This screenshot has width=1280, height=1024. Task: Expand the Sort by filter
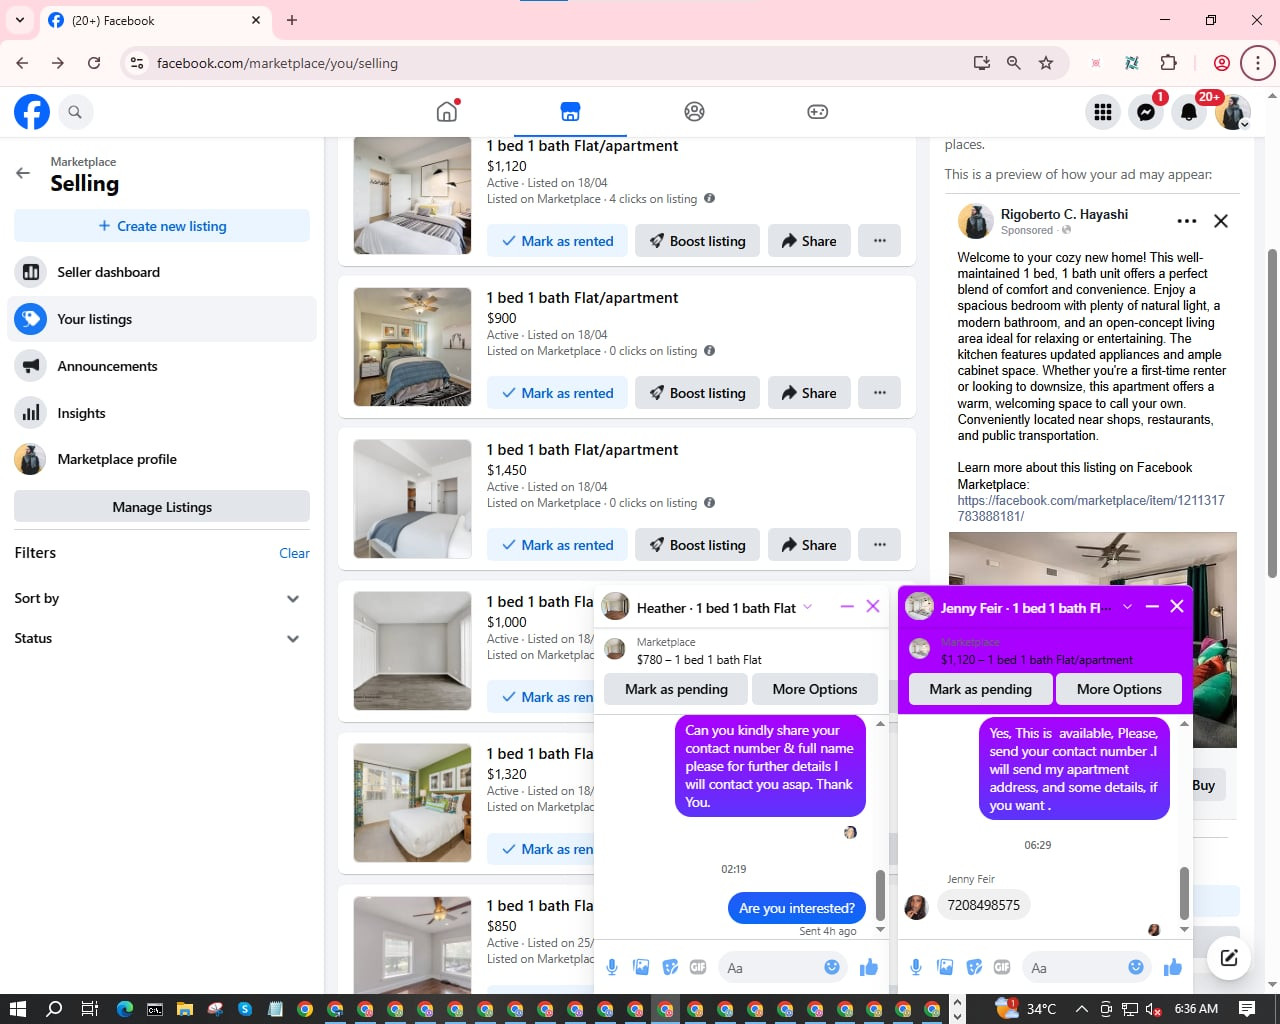162,598
